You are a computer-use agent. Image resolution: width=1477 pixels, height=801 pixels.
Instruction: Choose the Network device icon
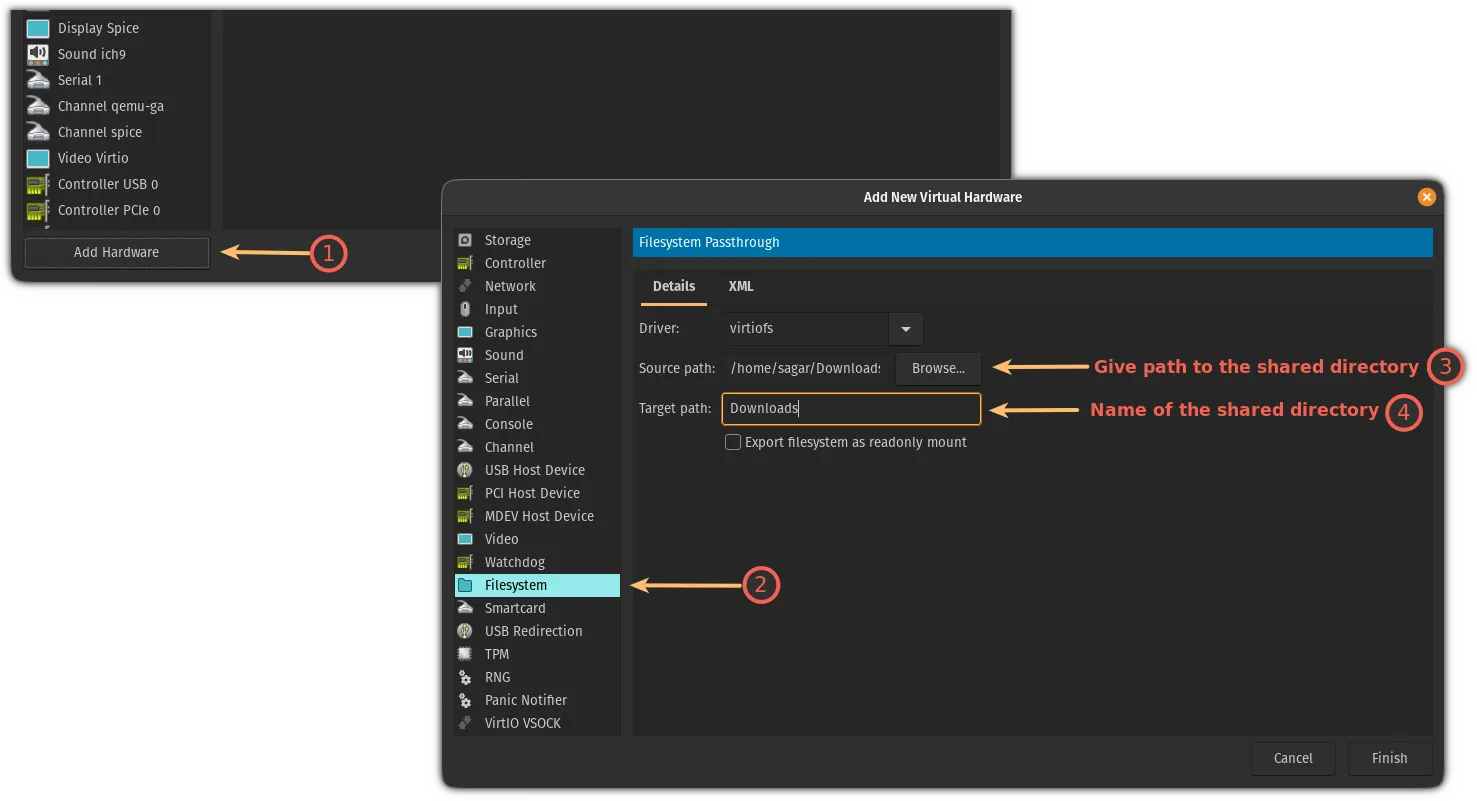pos(465,286)
